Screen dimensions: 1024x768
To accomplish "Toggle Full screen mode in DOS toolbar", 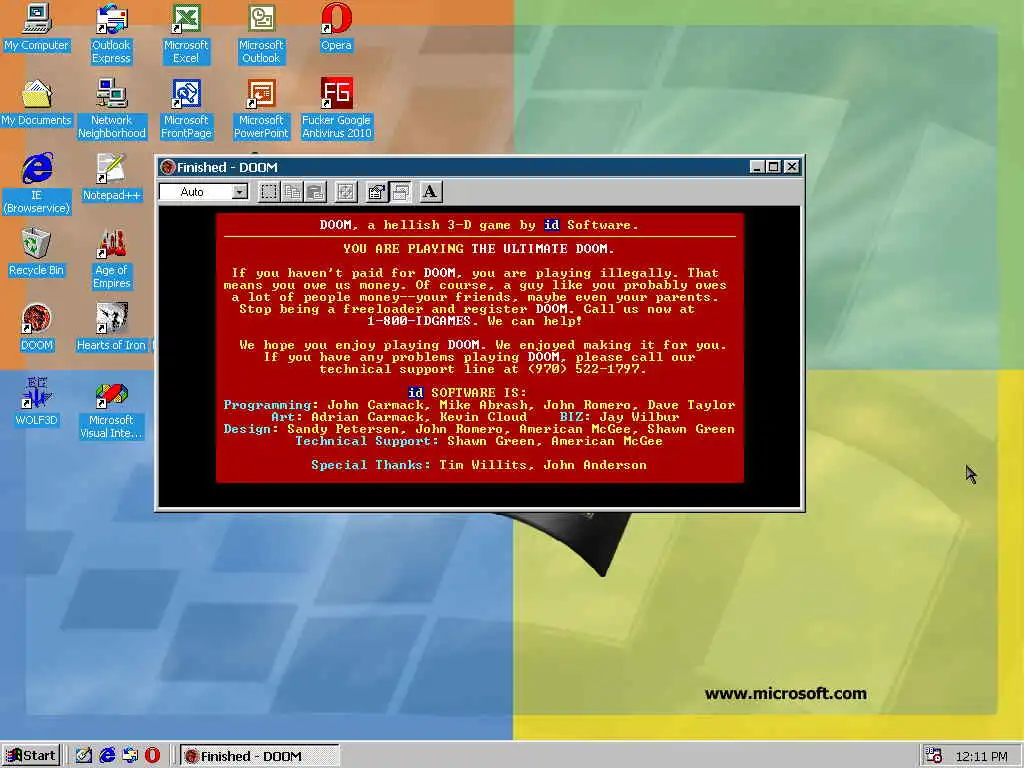I will [x=345, y=191].
